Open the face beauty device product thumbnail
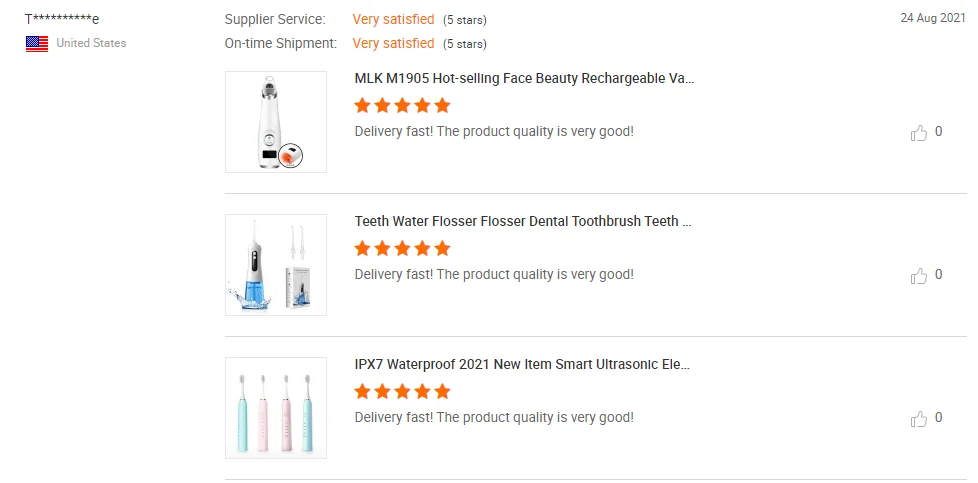978x483 pixels. (x=276, y=122)
